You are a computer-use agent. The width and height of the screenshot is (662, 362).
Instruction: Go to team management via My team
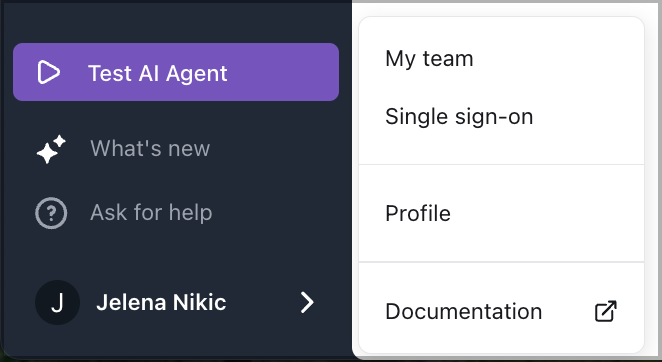[429, 58]
